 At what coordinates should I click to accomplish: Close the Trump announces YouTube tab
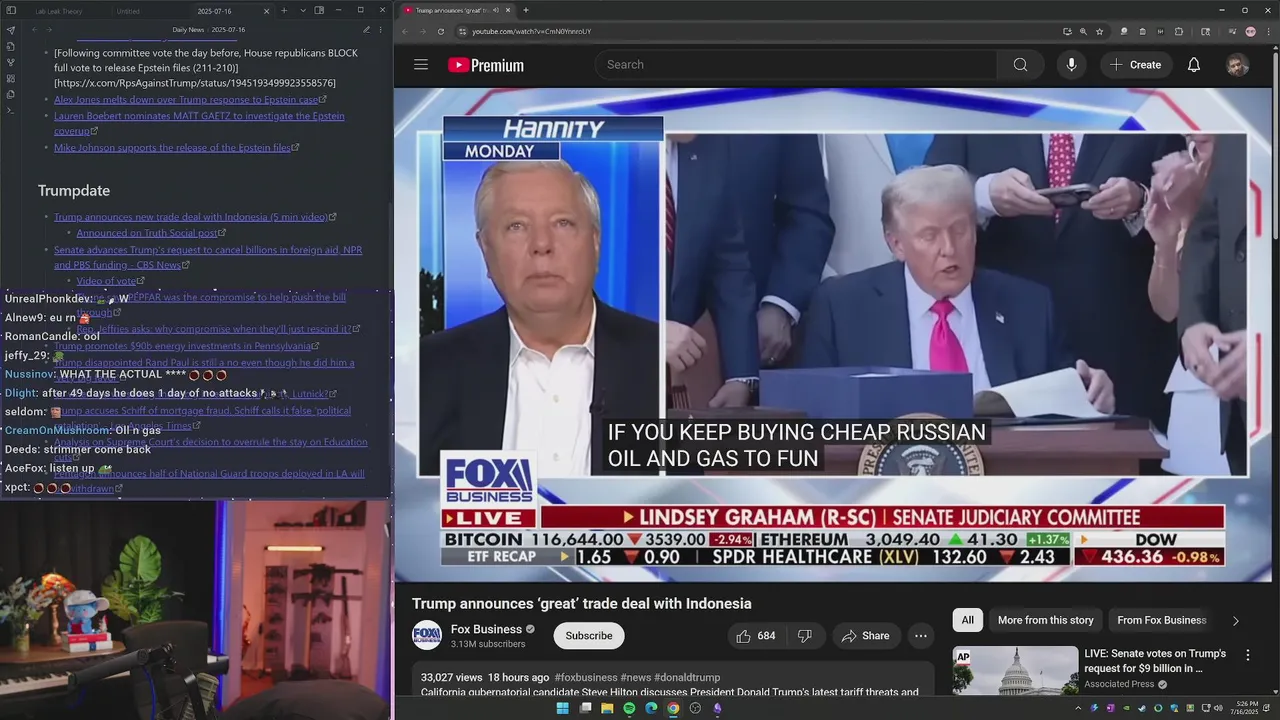tap(508, 10)
